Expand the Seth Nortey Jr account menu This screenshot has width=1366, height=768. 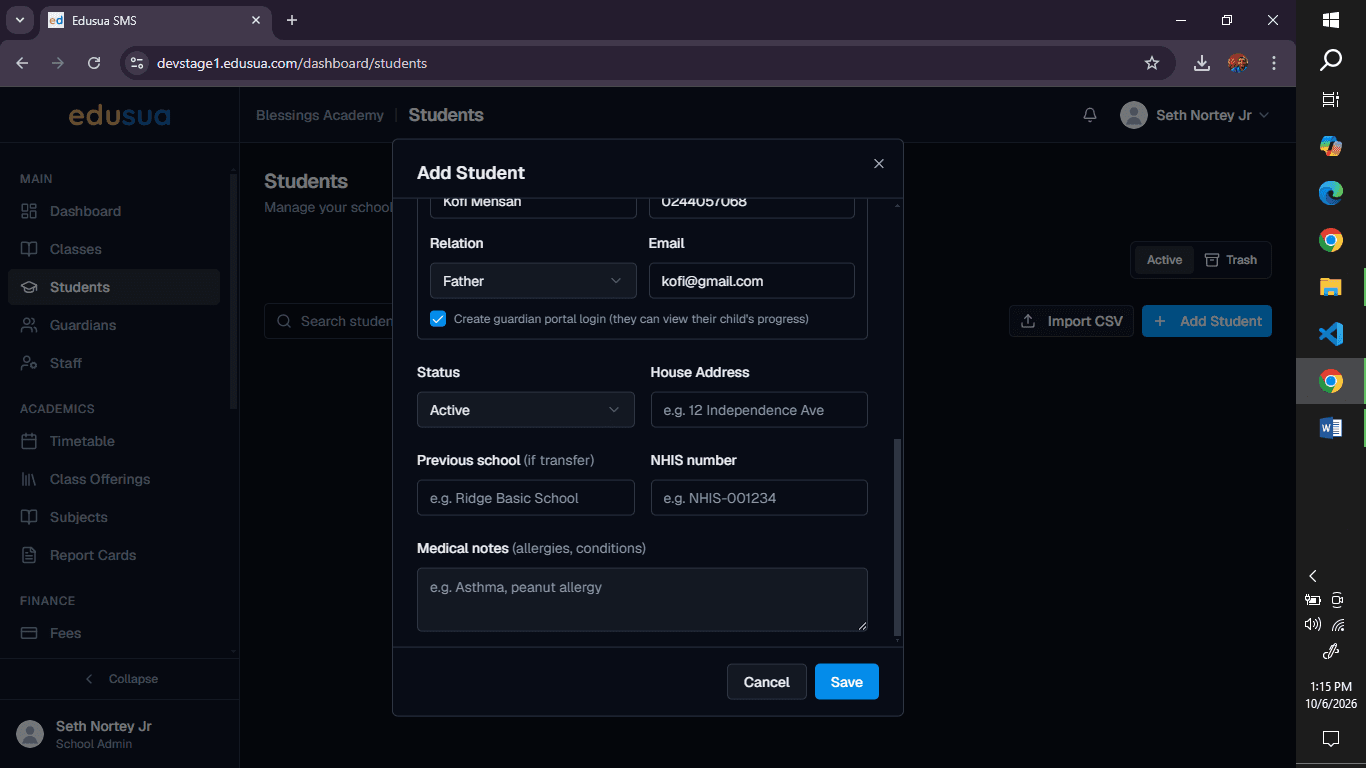[1195, 115]
